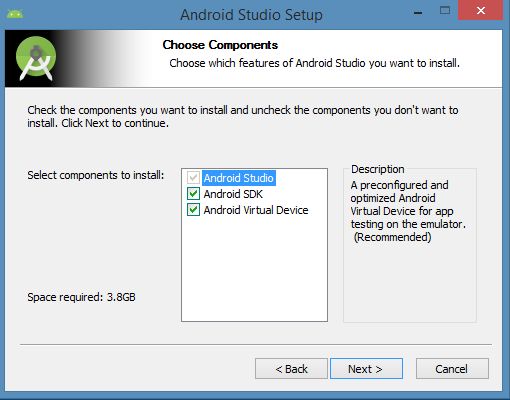Click the Description group box text
The width and height of the screenshot is (510, 400).
[x=408, y=211]
